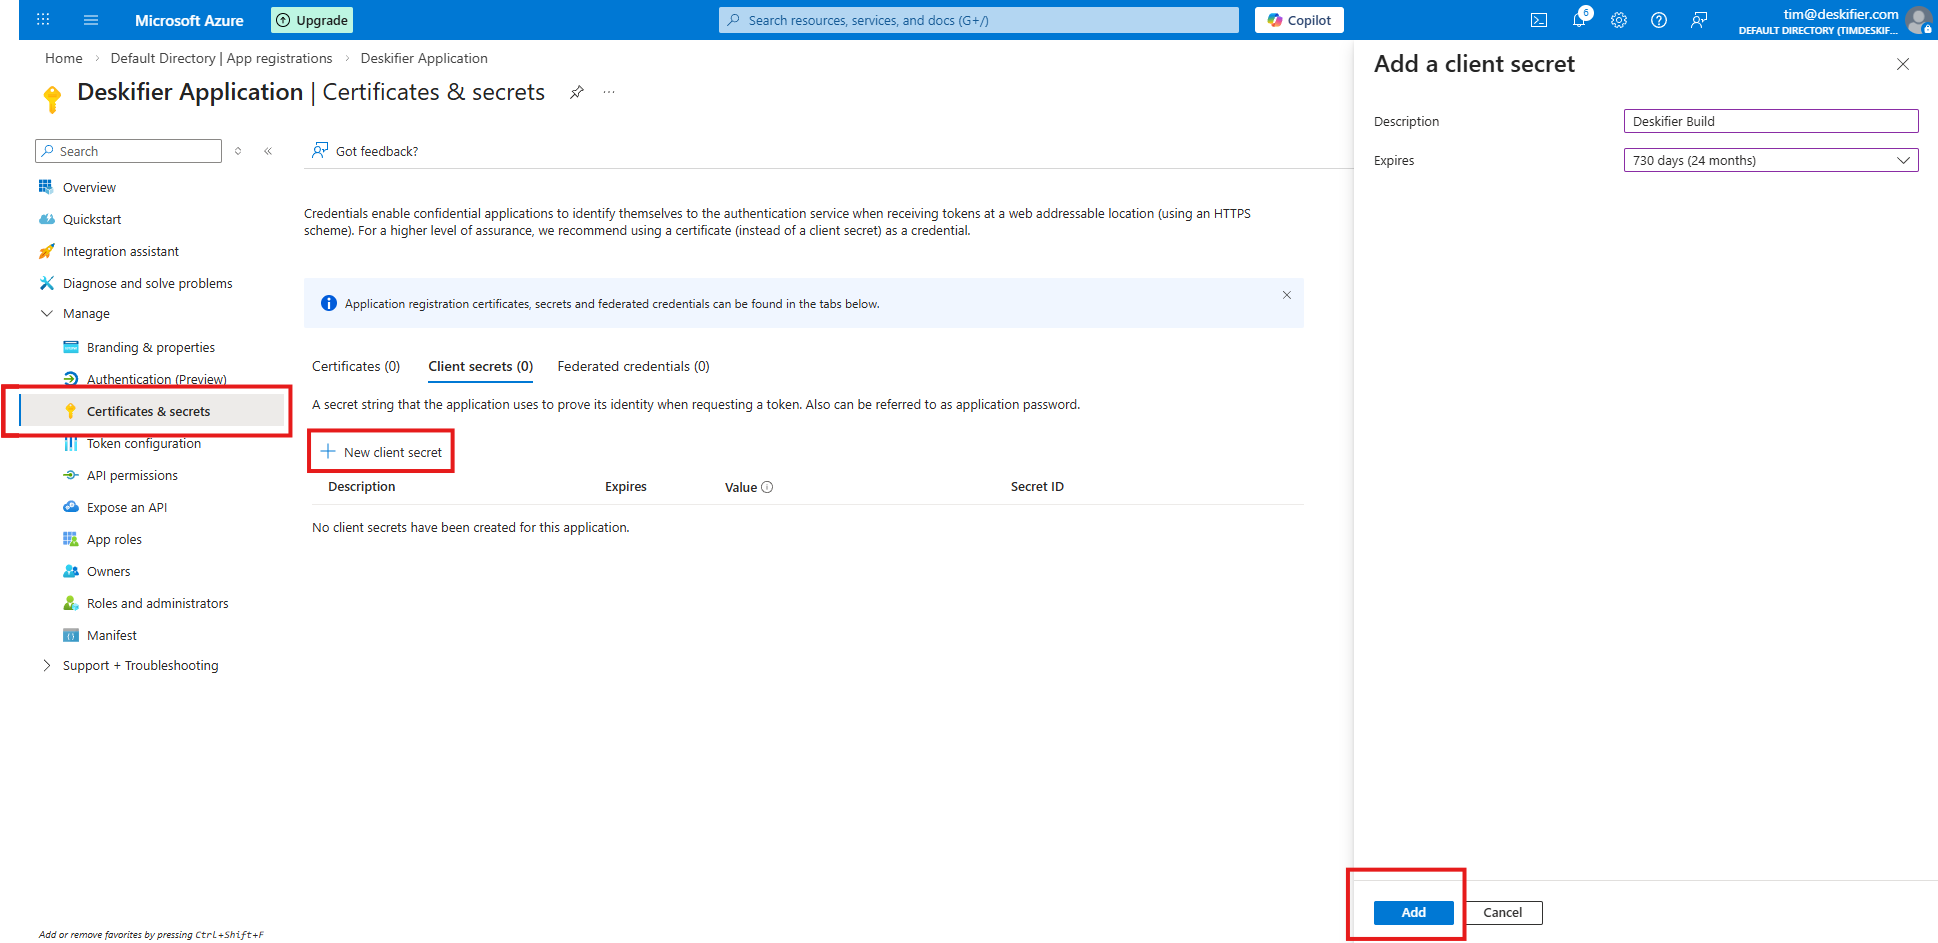
Task: Open Diagnose and solve problems
Action: [147, 283]
